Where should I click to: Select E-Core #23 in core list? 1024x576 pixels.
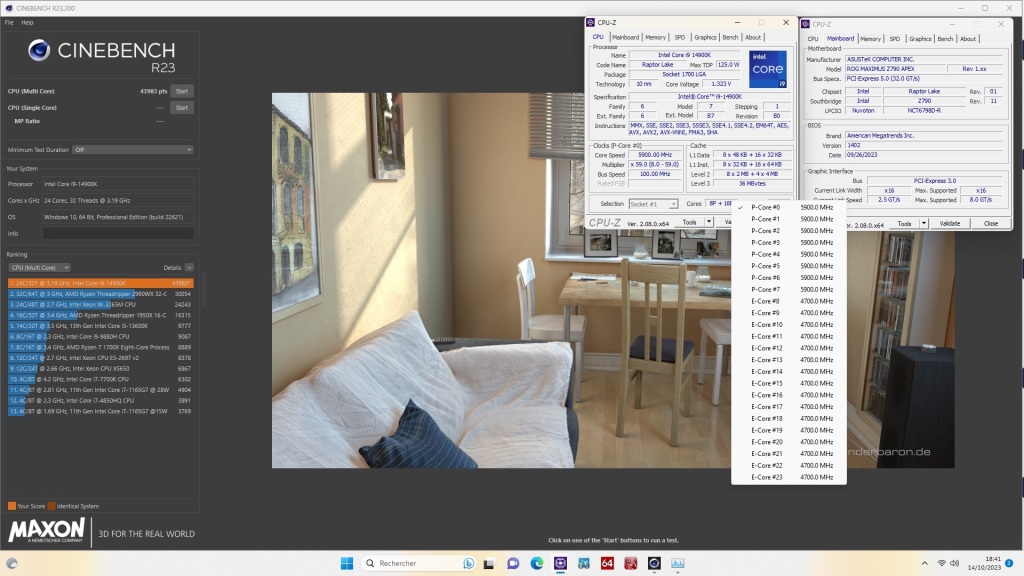(x=789, y=477)
